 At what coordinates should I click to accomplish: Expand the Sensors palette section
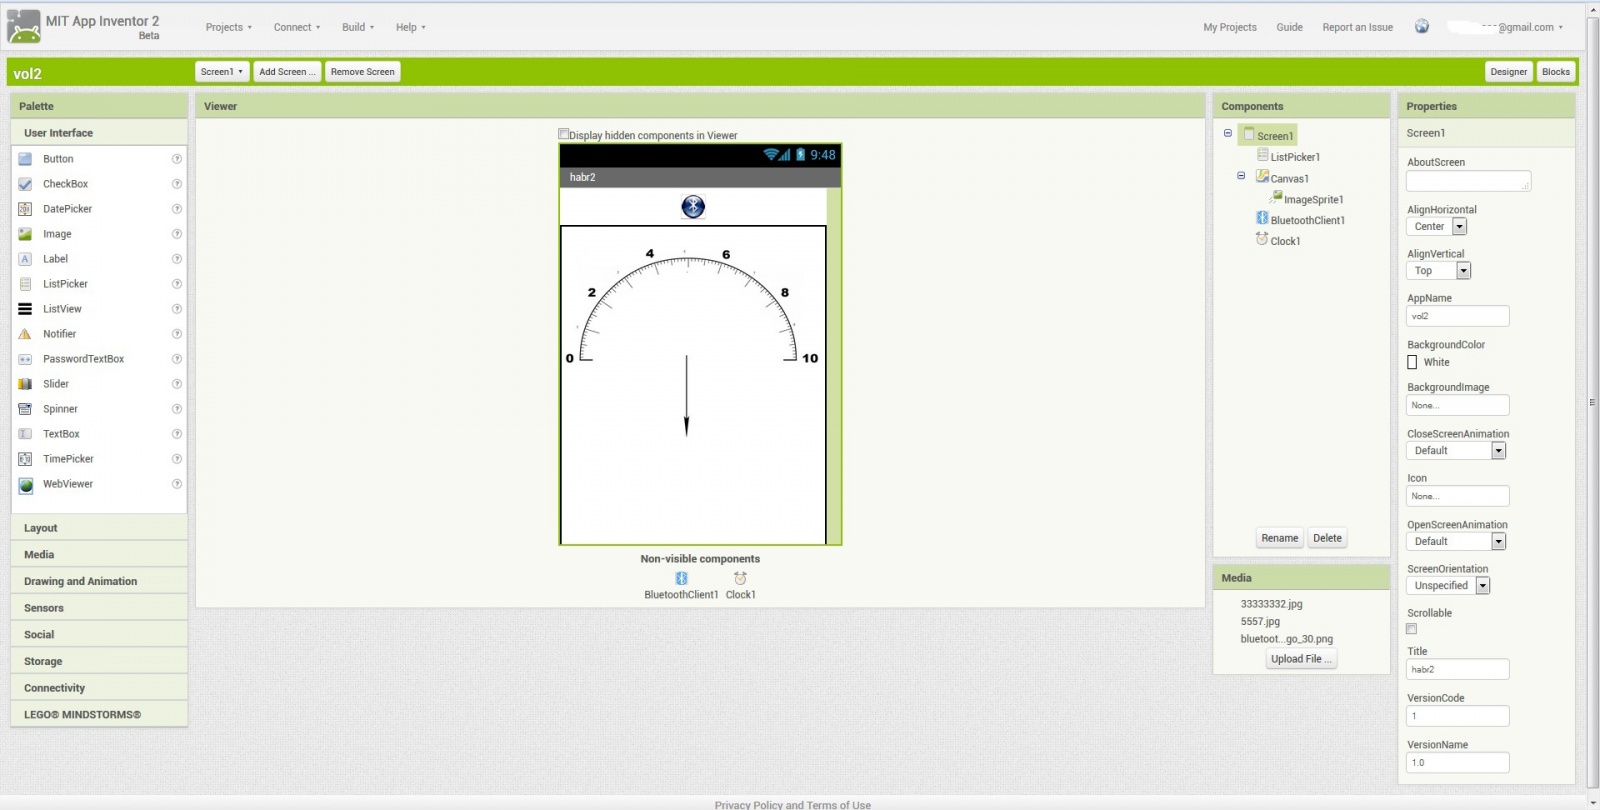(x=99, y=608)
